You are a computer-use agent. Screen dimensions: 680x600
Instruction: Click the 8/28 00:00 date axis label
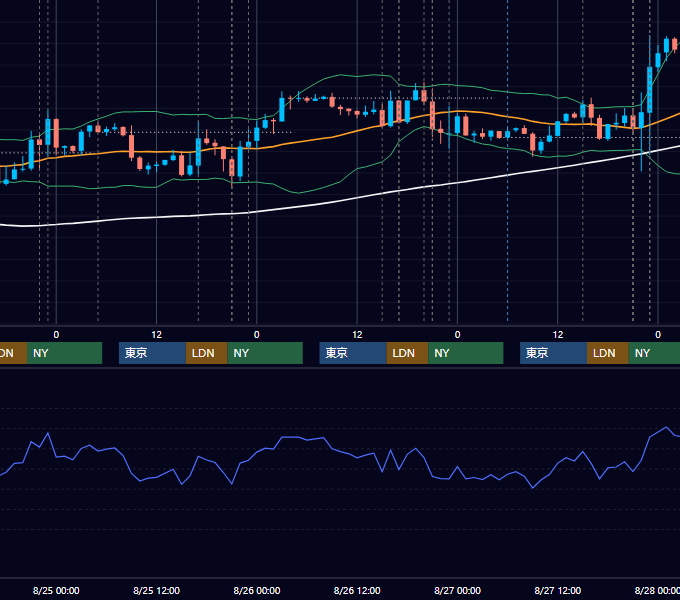(x=657, y=590)
